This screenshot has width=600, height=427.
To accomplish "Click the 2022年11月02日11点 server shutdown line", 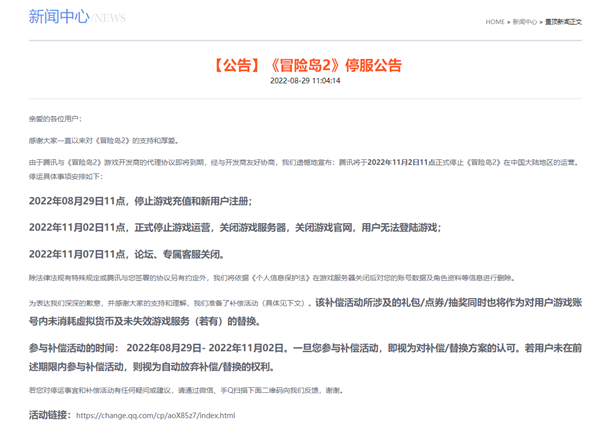I will [x=235, y=228].
